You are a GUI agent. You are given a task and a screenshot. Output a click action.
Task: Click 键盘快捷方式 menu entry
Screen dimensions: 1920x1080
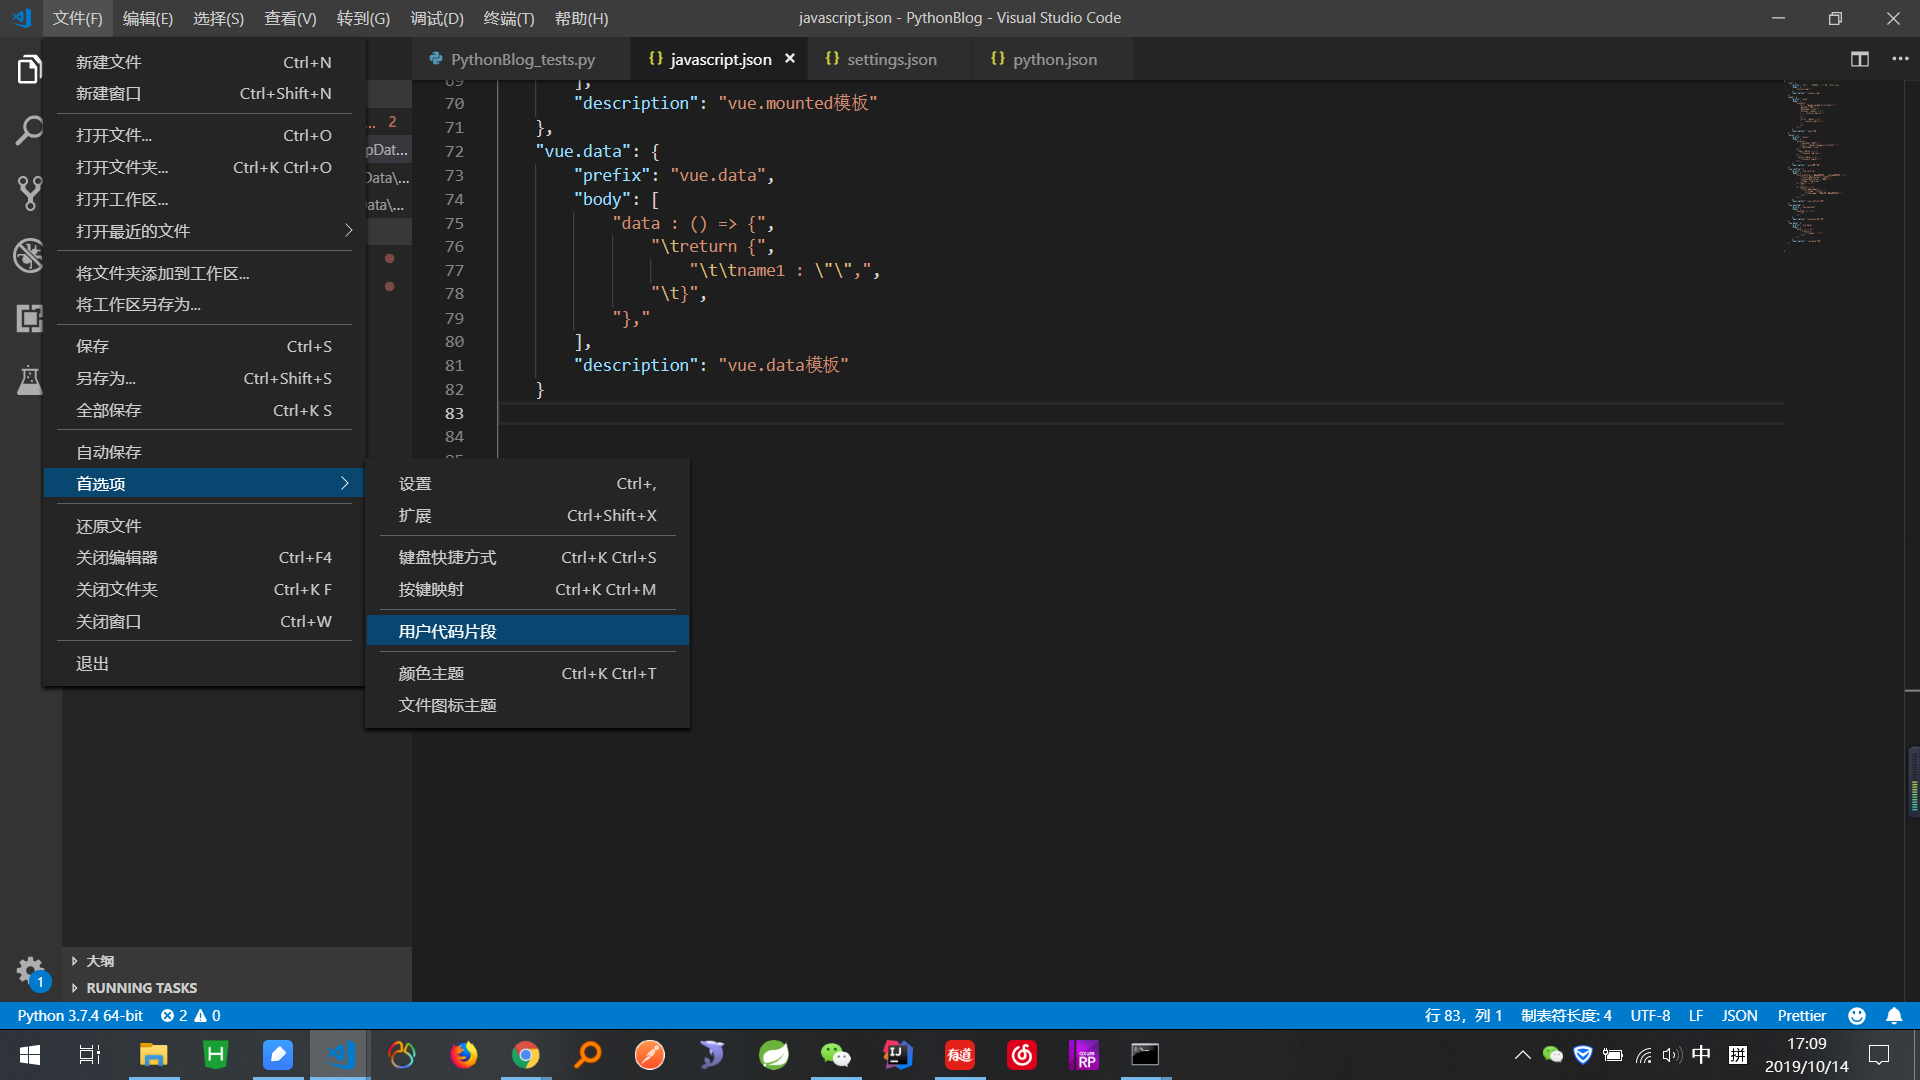pyautogui.click(x=447, y=557)
